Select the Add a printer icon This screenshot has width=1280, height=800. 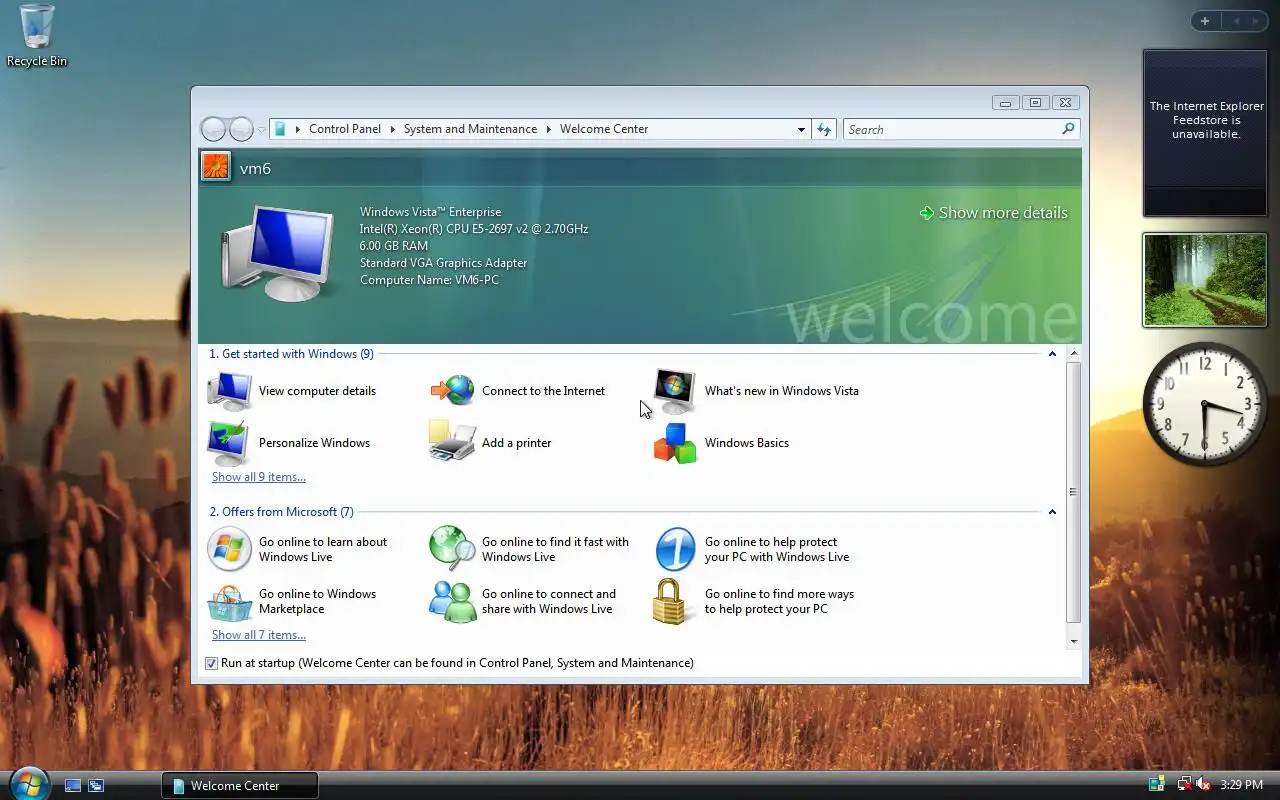453,442
